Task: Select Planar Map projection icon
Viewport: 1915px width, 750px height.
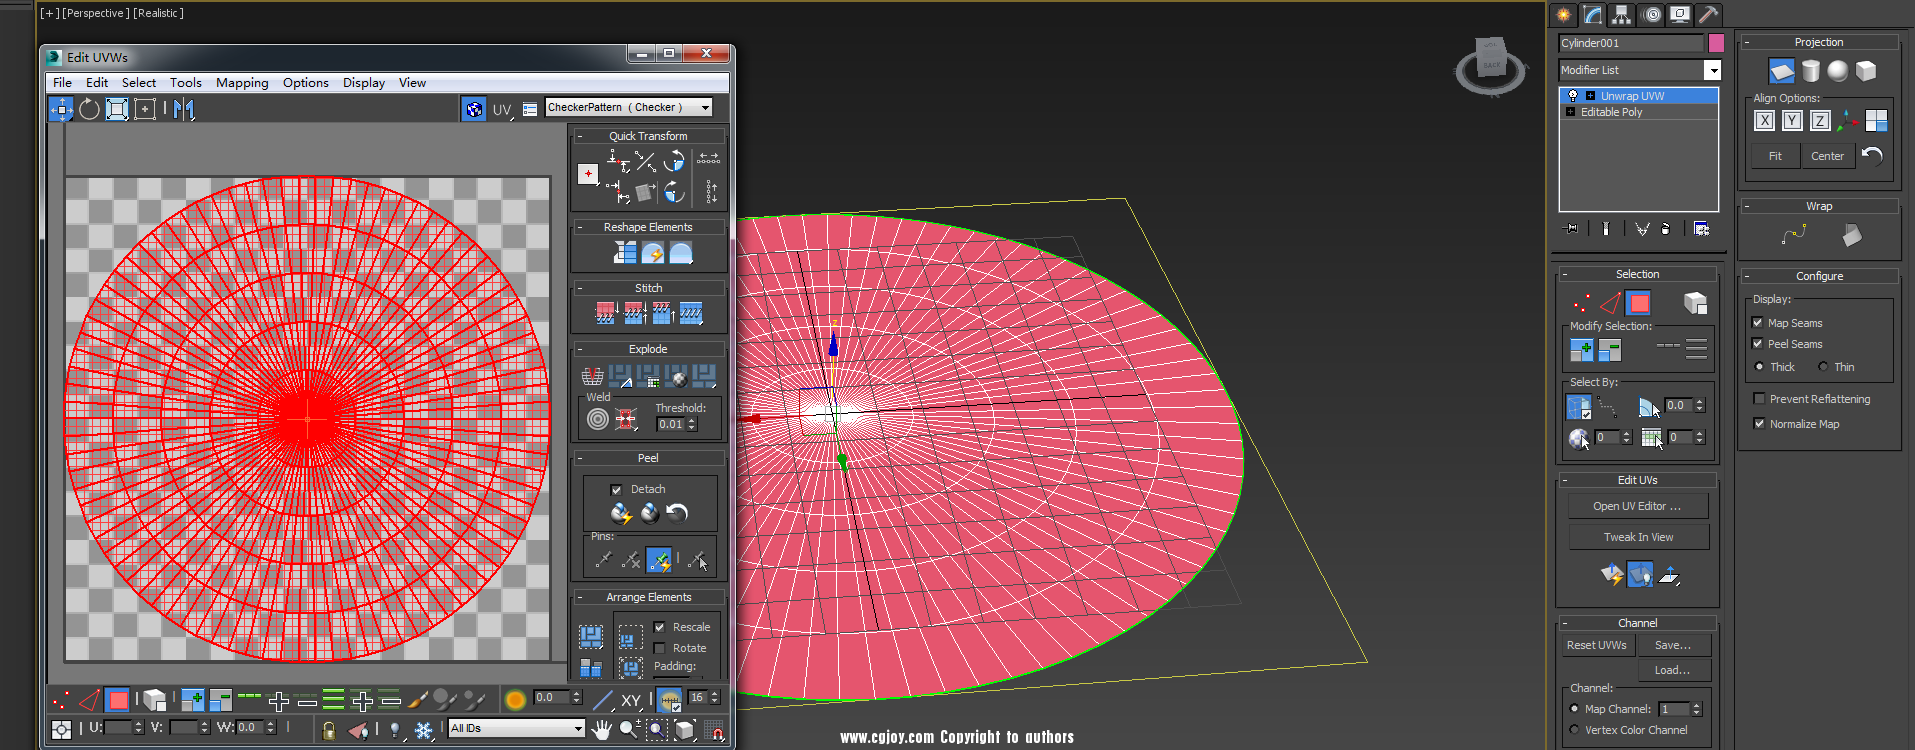Action: pyautogui.click(x=1782, y=71)
